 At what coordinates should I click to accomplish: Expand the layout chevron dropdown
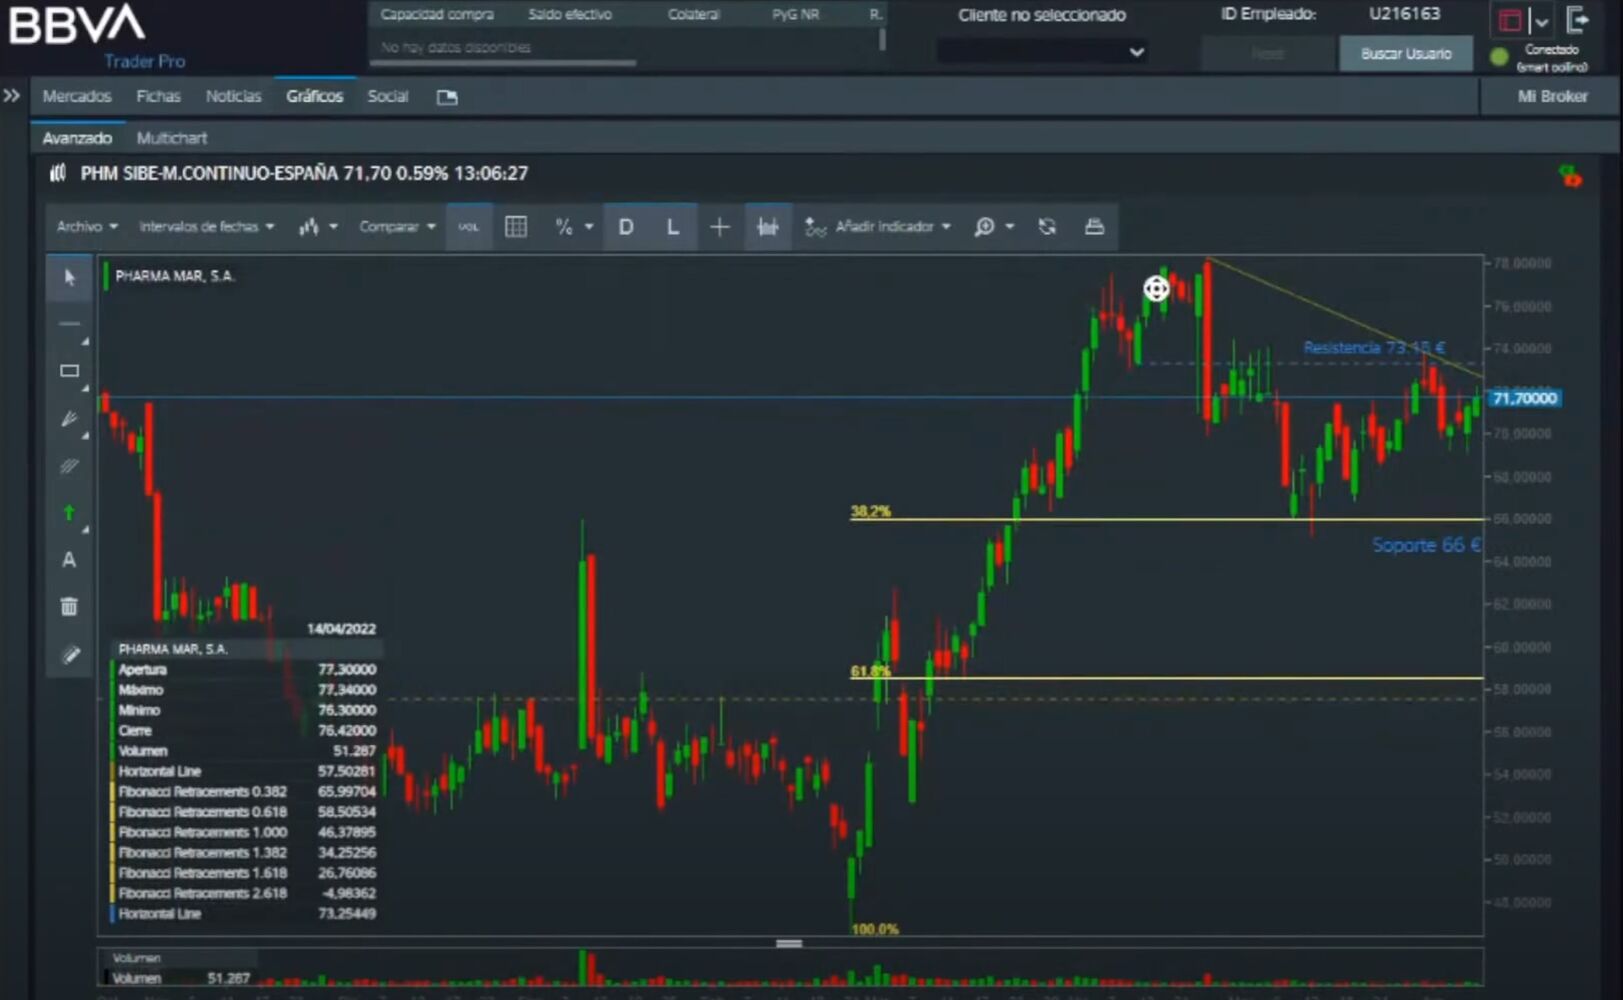tap(1541, 21)
